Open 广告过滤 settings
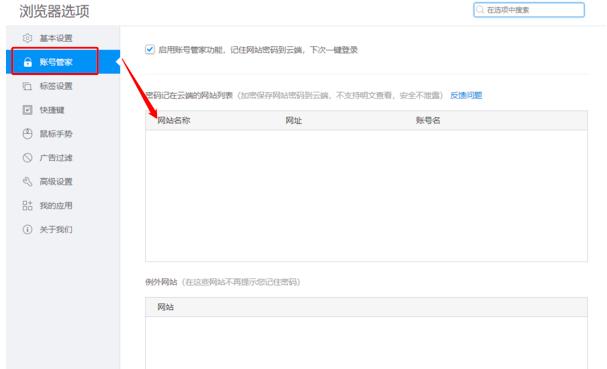Image resolution: width=607 pixels, height=369 pixels. click(x=63, y=158)
